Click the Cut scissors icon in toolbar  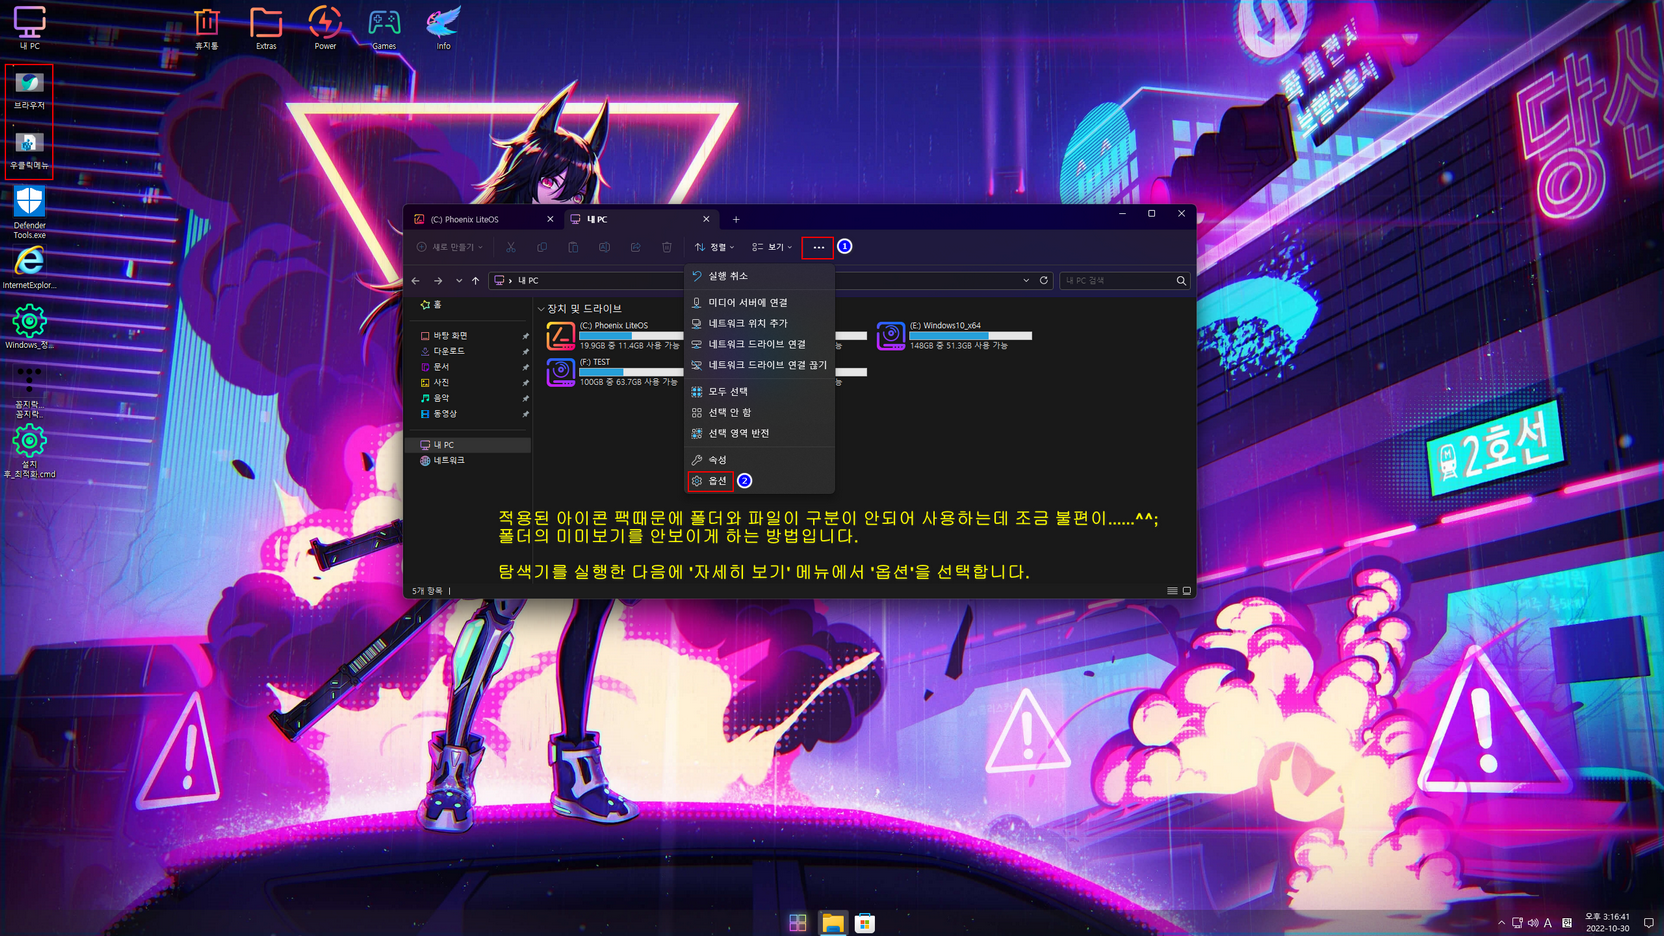(x=511, y=247)
